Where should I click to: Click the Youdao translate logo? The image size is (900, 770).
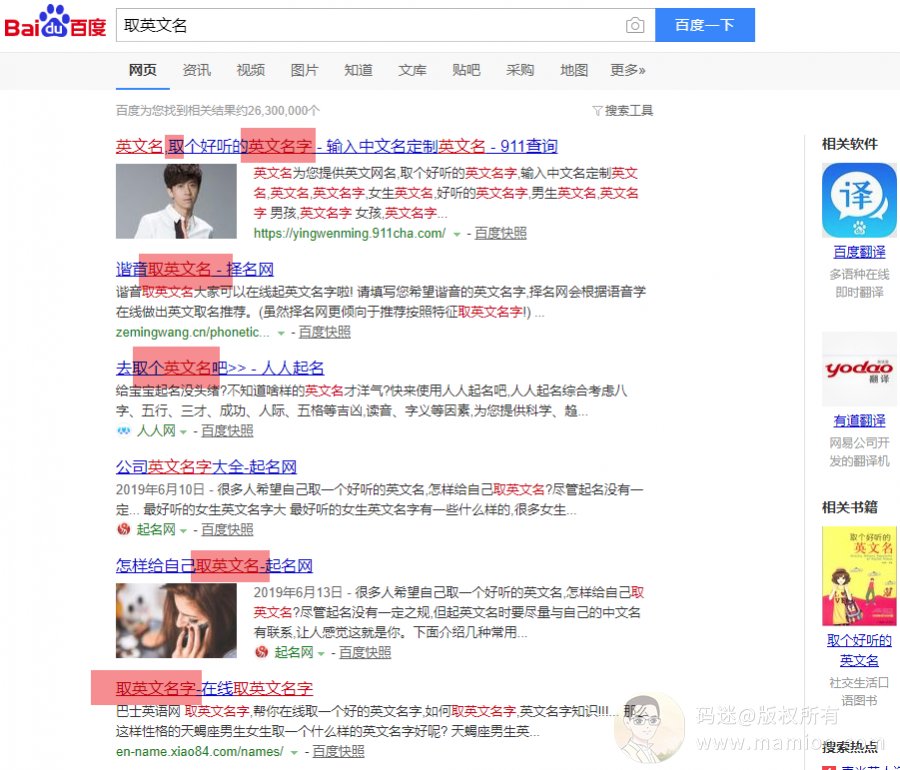click(x=859, y=368)
